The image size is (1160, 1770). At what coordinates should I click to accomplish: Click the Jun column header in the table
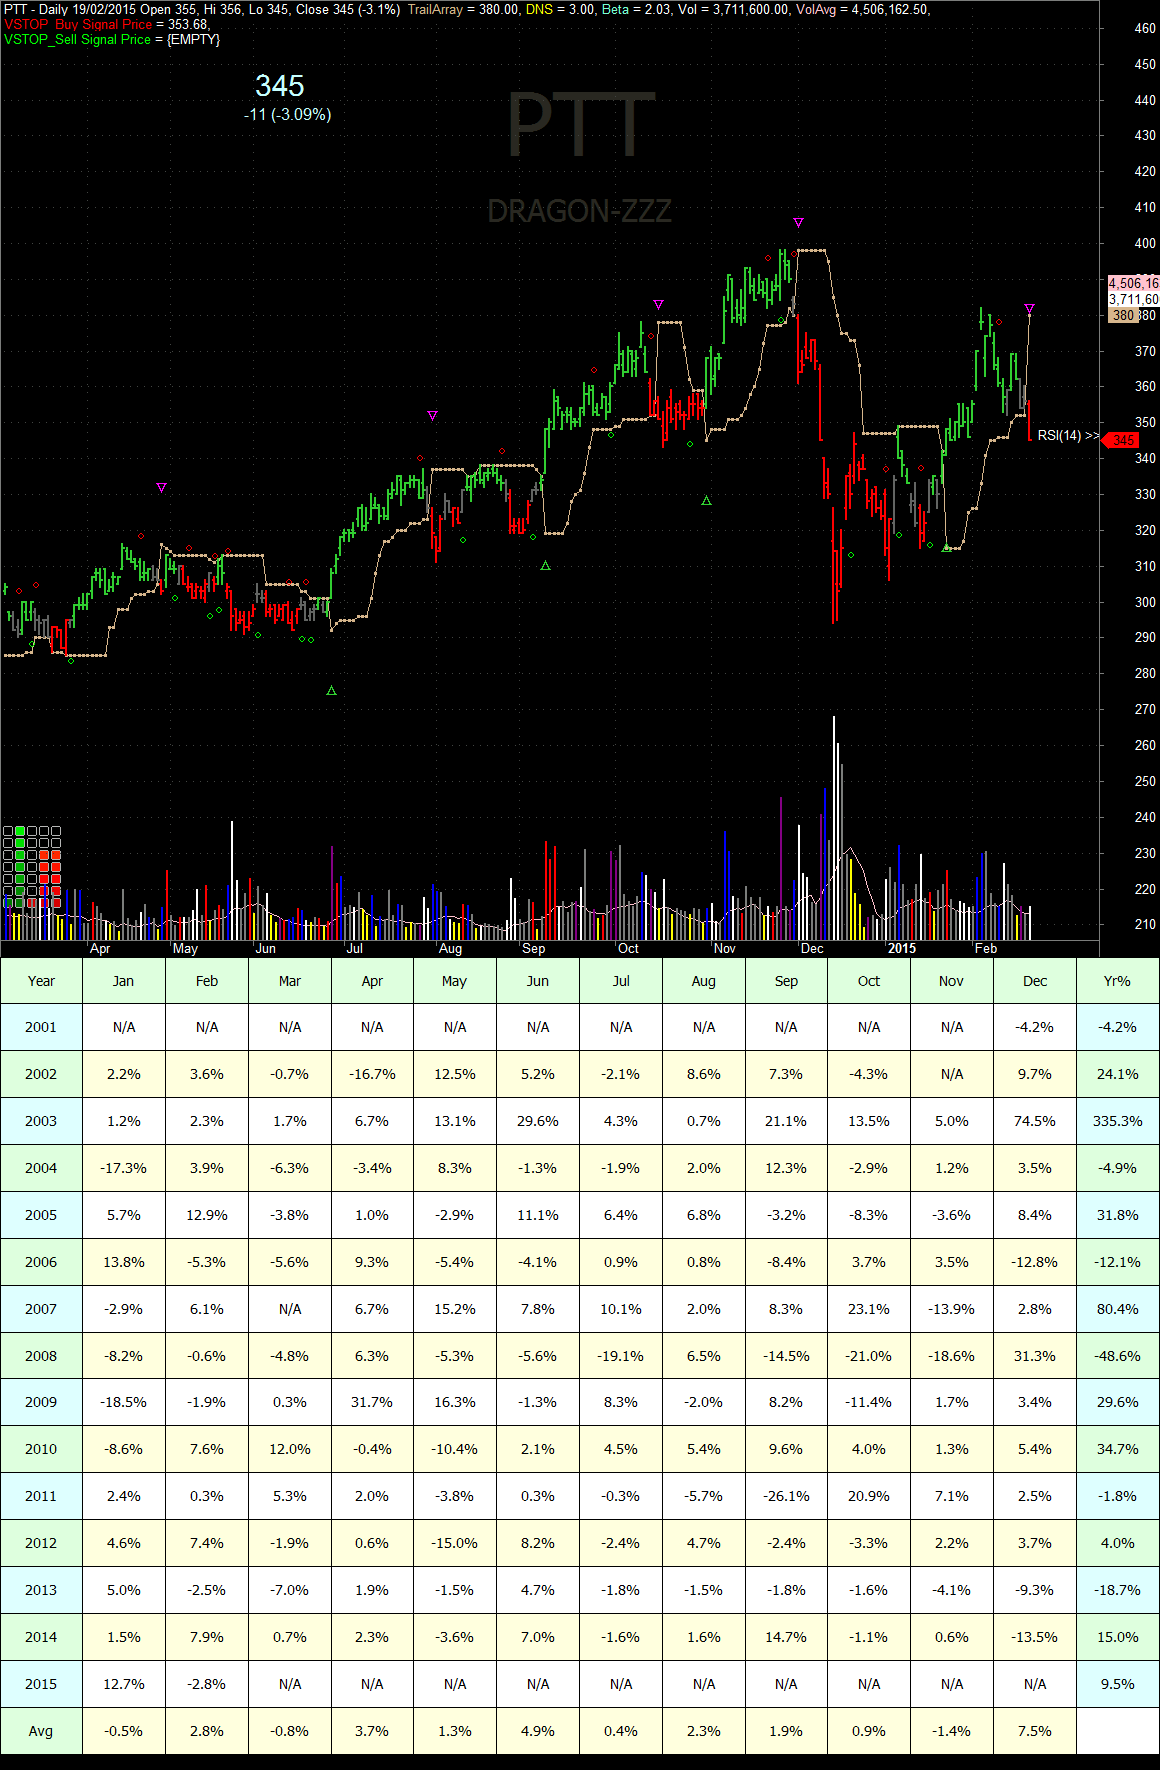[538, 981]
